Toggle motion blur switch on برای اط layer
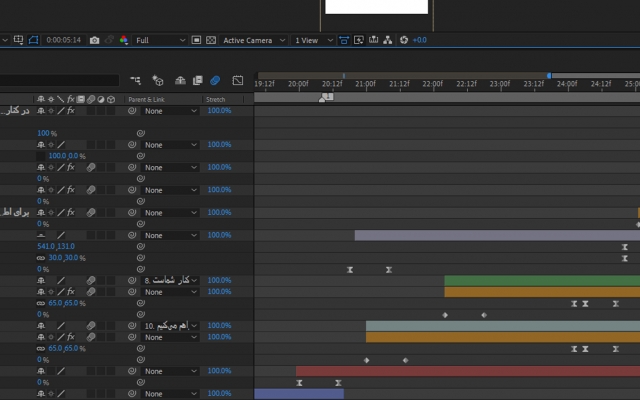Image resolution: width=640 pixels, height=400 pixels. pyautogui.click(x=91, y=212)
